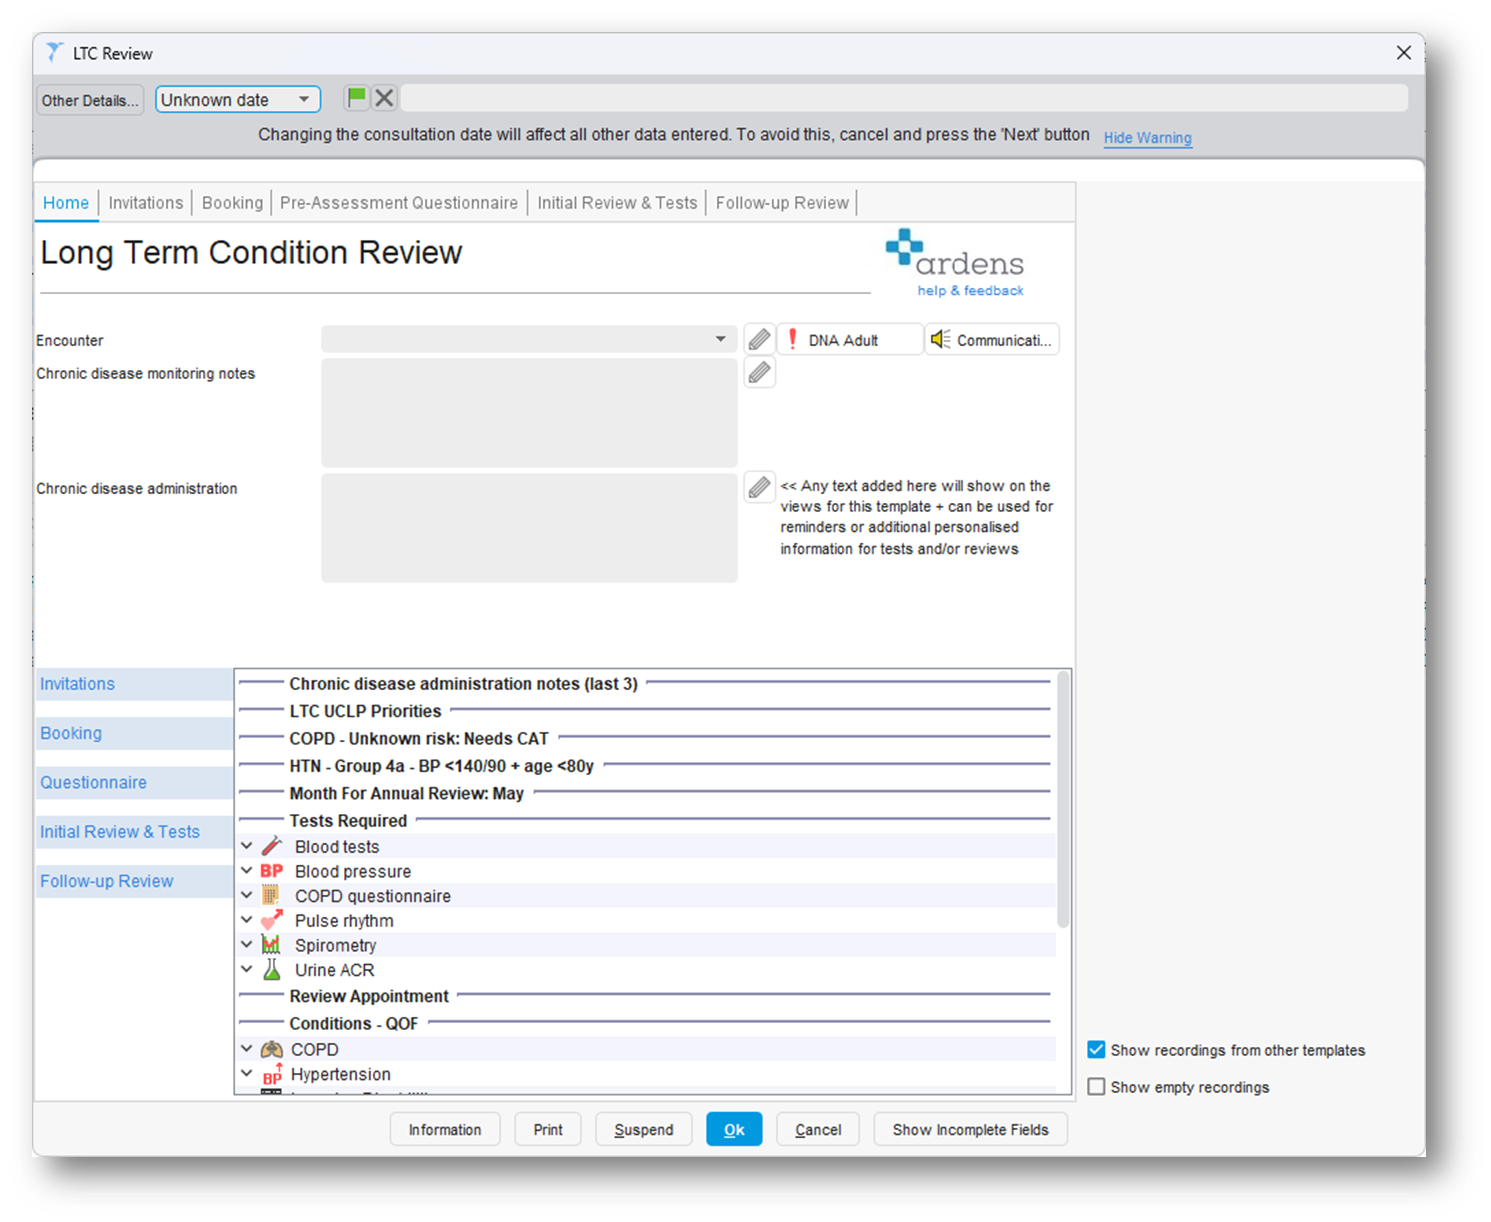This screenshot has height=1222, width=1491.
Task: Close the LTC Review window
Action: point(1404,53)
